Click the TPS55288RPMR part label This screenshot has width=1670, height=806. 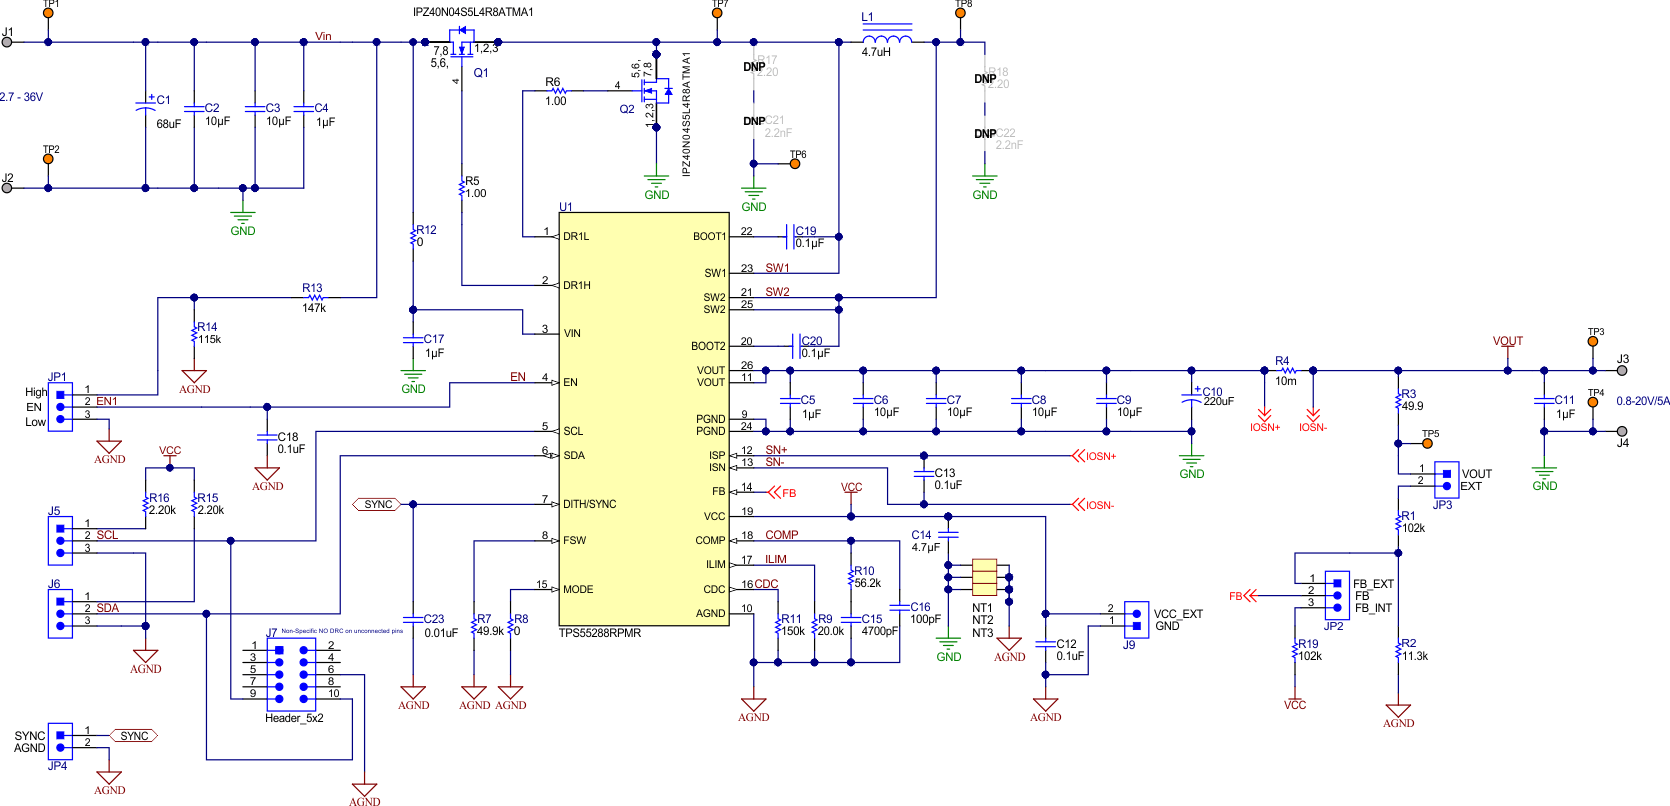click(x=600, y=633)
